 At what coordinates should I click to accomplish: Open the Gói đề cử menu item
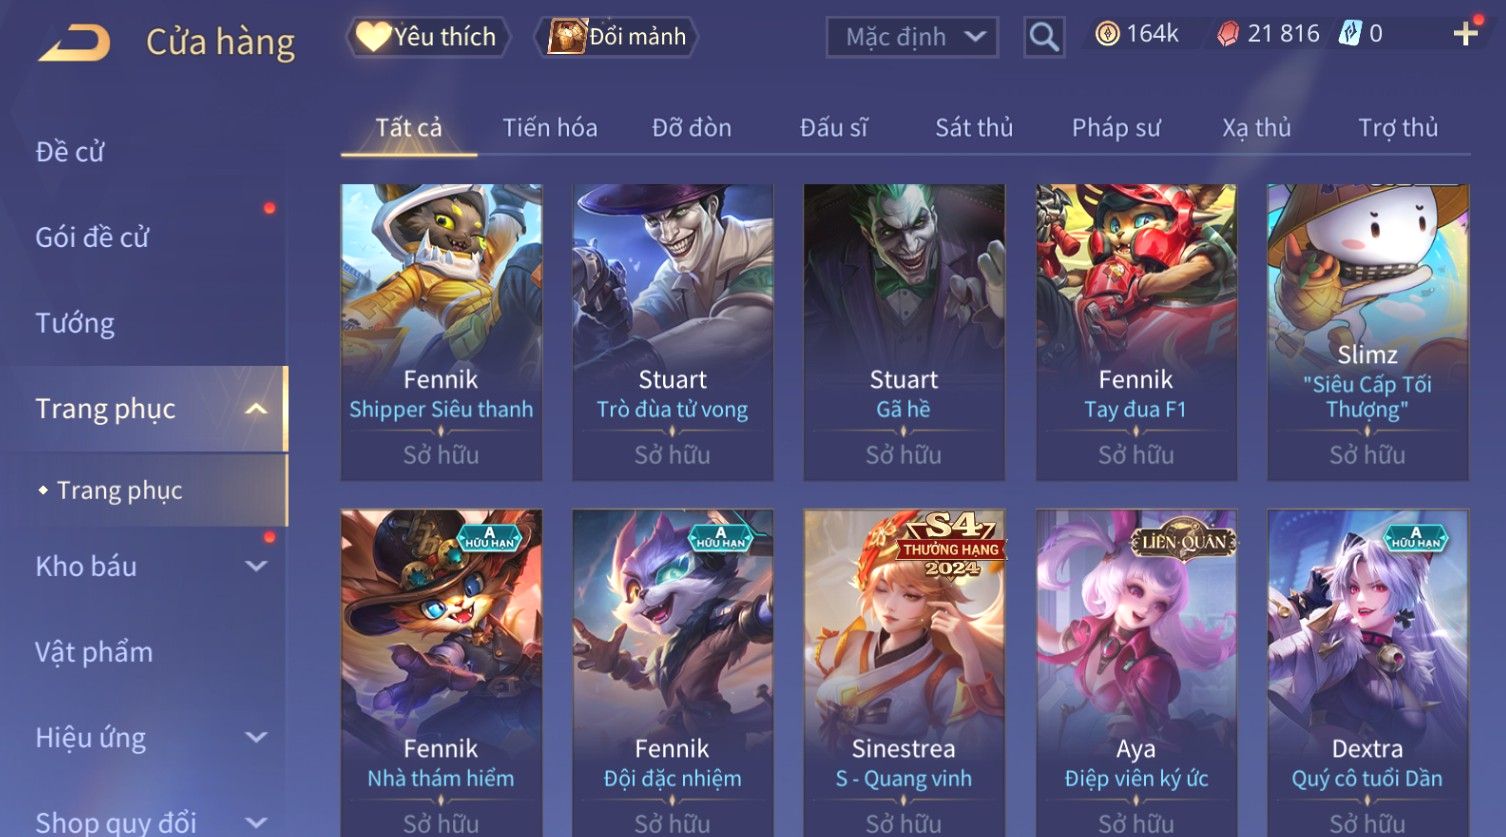(x=92, y=238)
